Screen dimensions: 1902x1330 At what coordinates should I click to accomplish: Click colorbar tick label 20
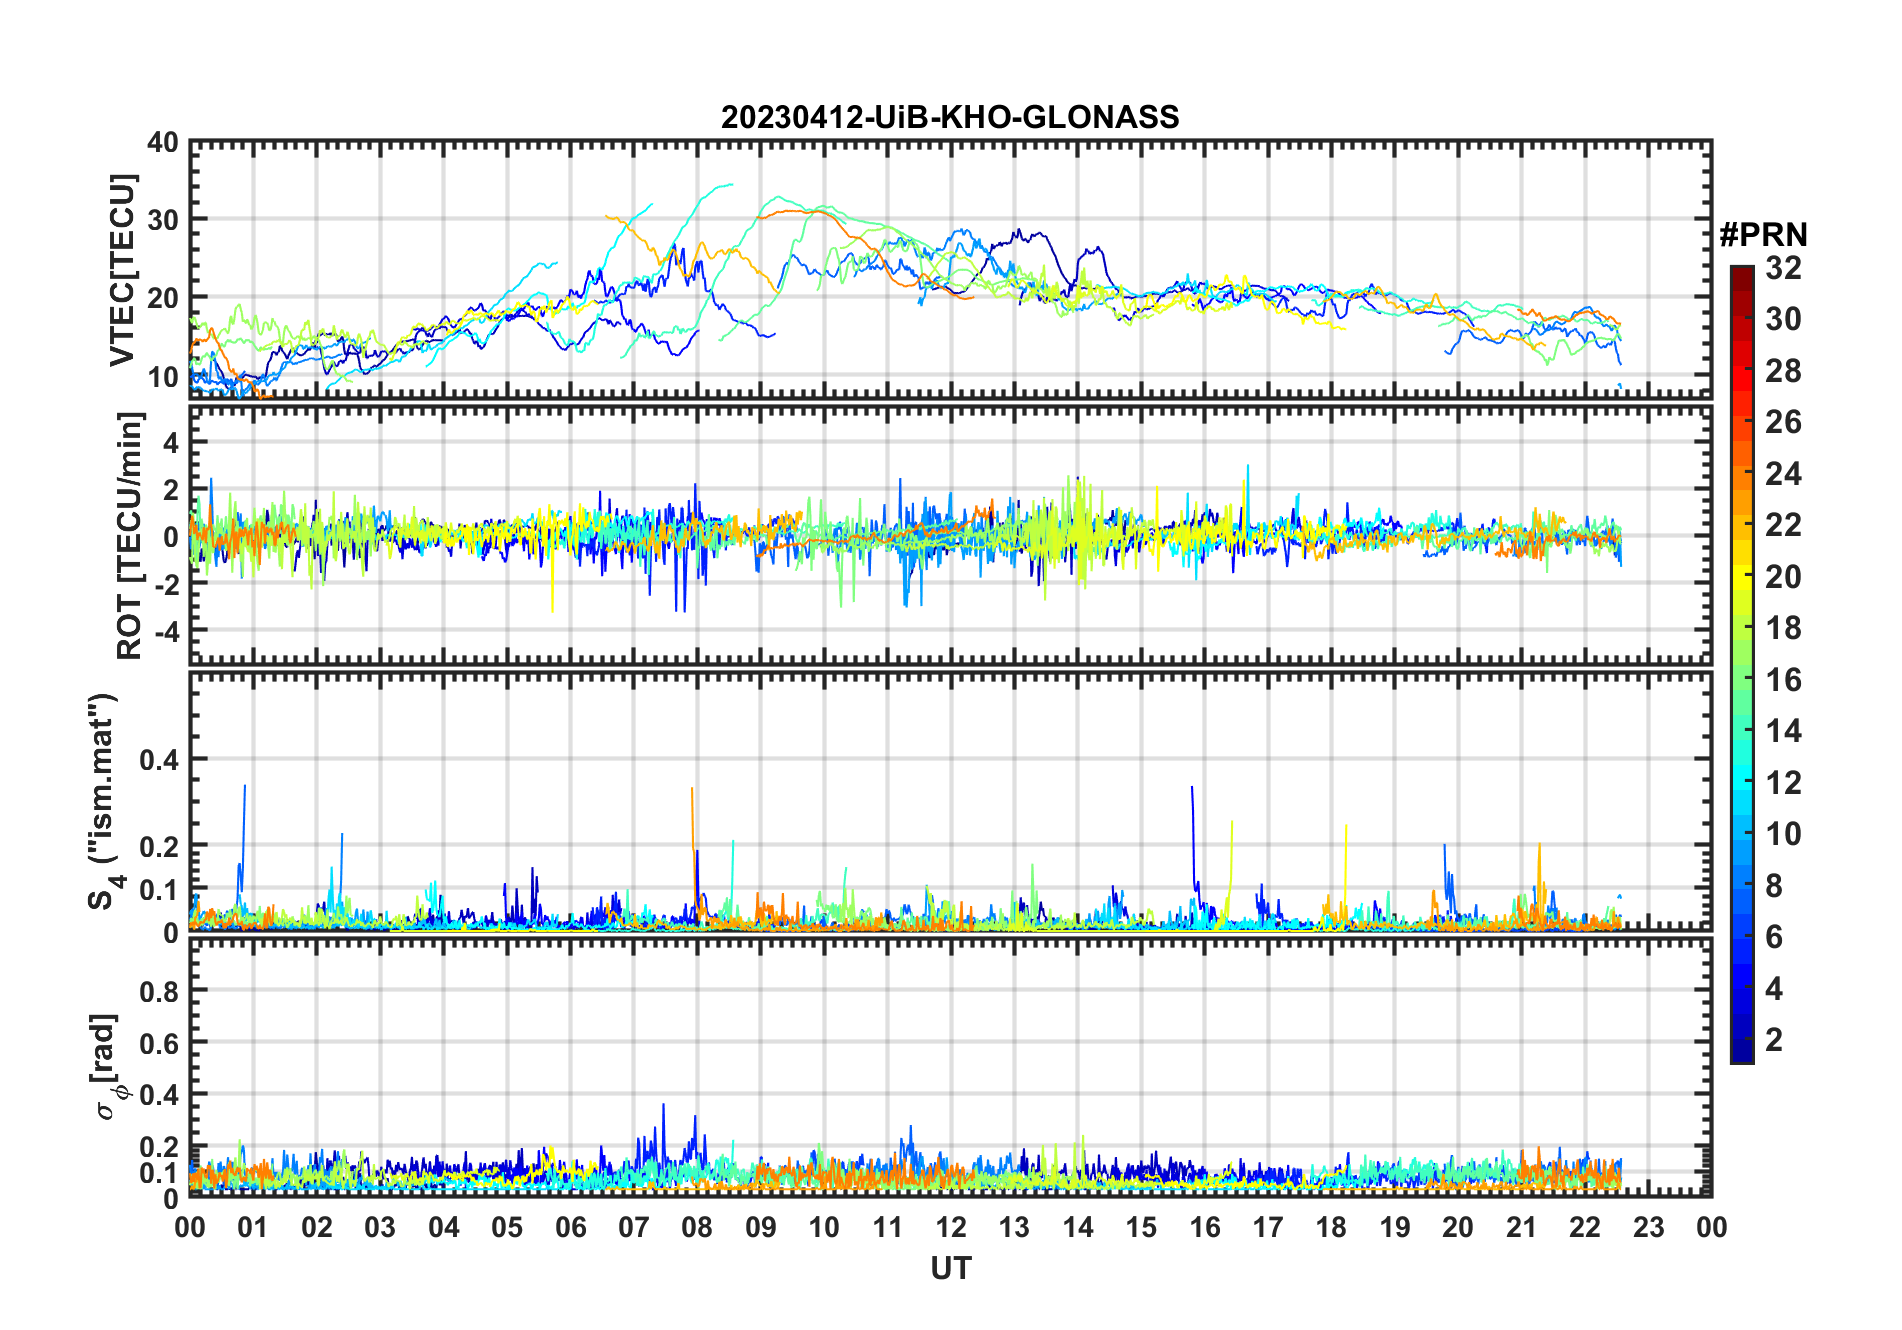pos(1783,577)
